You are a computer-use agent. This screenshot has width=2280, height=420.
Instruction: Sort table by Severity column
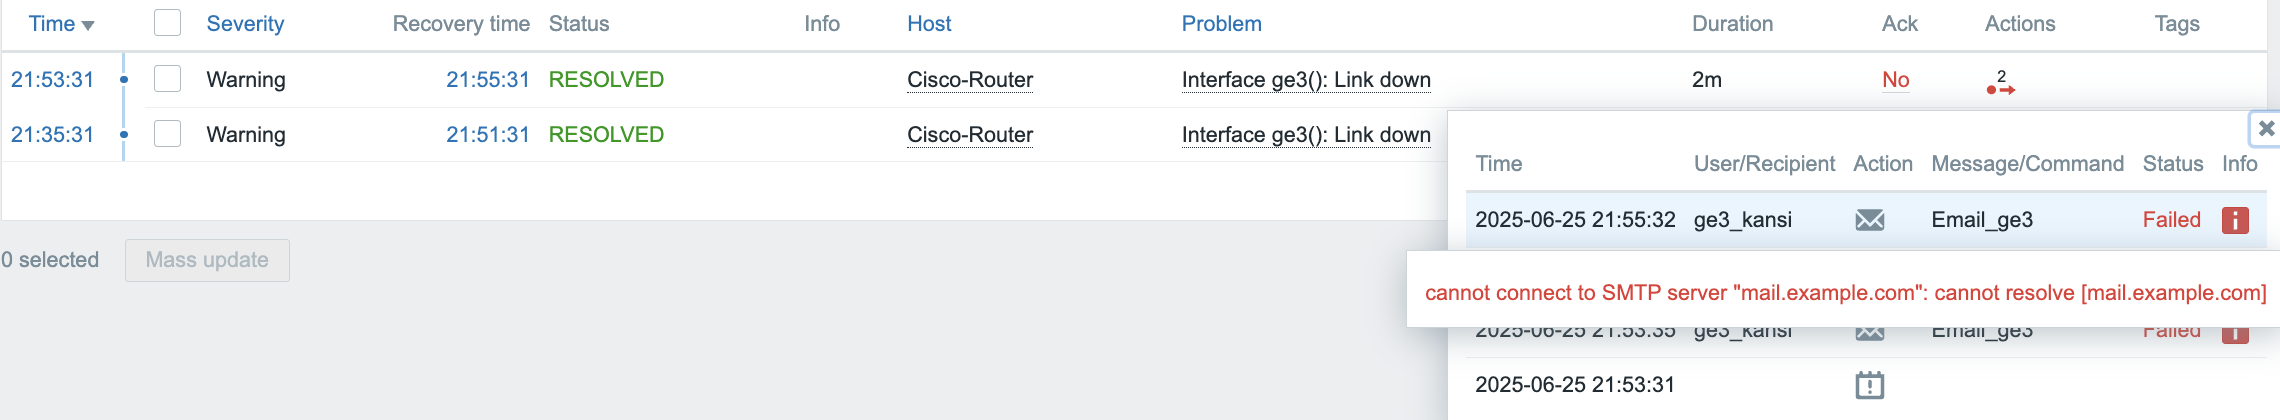click(x=245, y=24)
